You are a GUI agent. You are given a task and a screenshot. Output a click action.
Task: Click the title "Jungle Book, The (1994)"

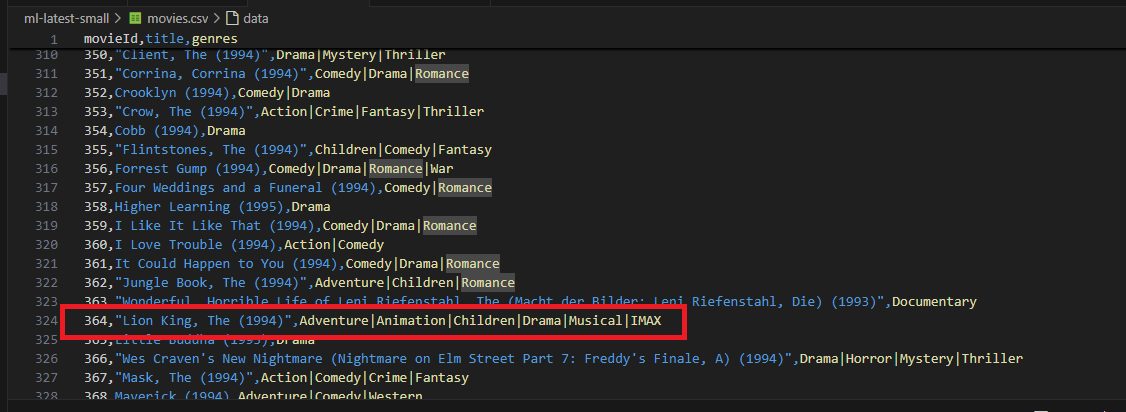click(210, 283)
